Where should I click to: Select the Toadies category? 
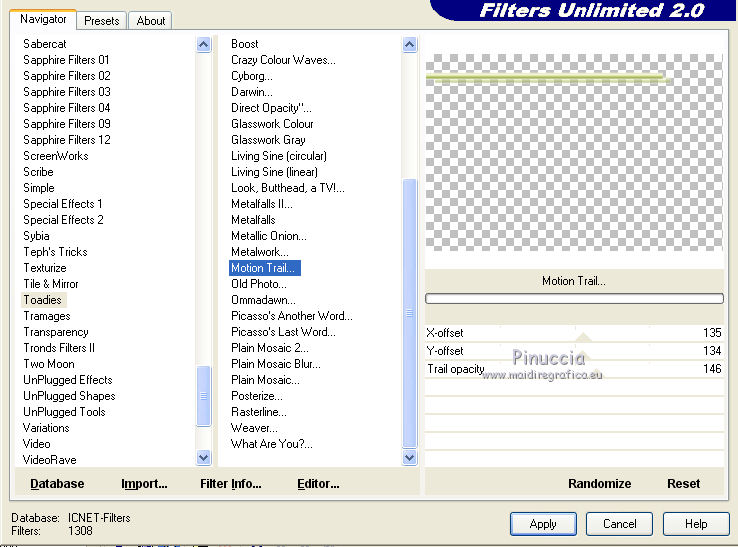[42, 300]
